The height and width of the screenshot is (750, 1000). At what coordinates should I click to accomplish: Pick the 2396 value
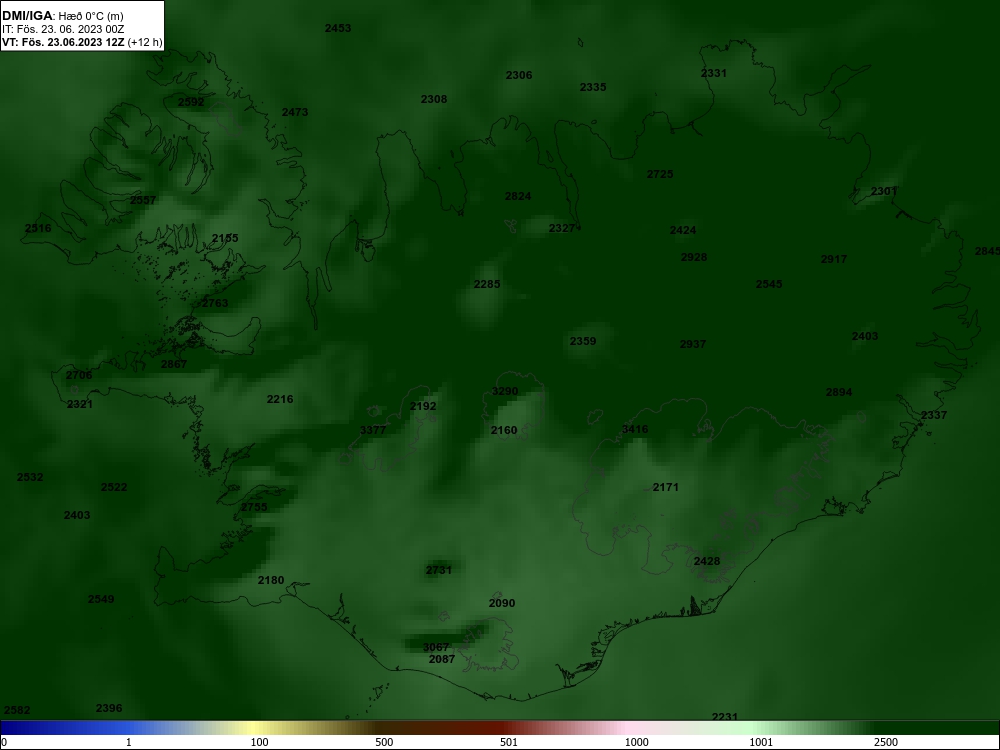pyautogui.click(x=109, y=709)
